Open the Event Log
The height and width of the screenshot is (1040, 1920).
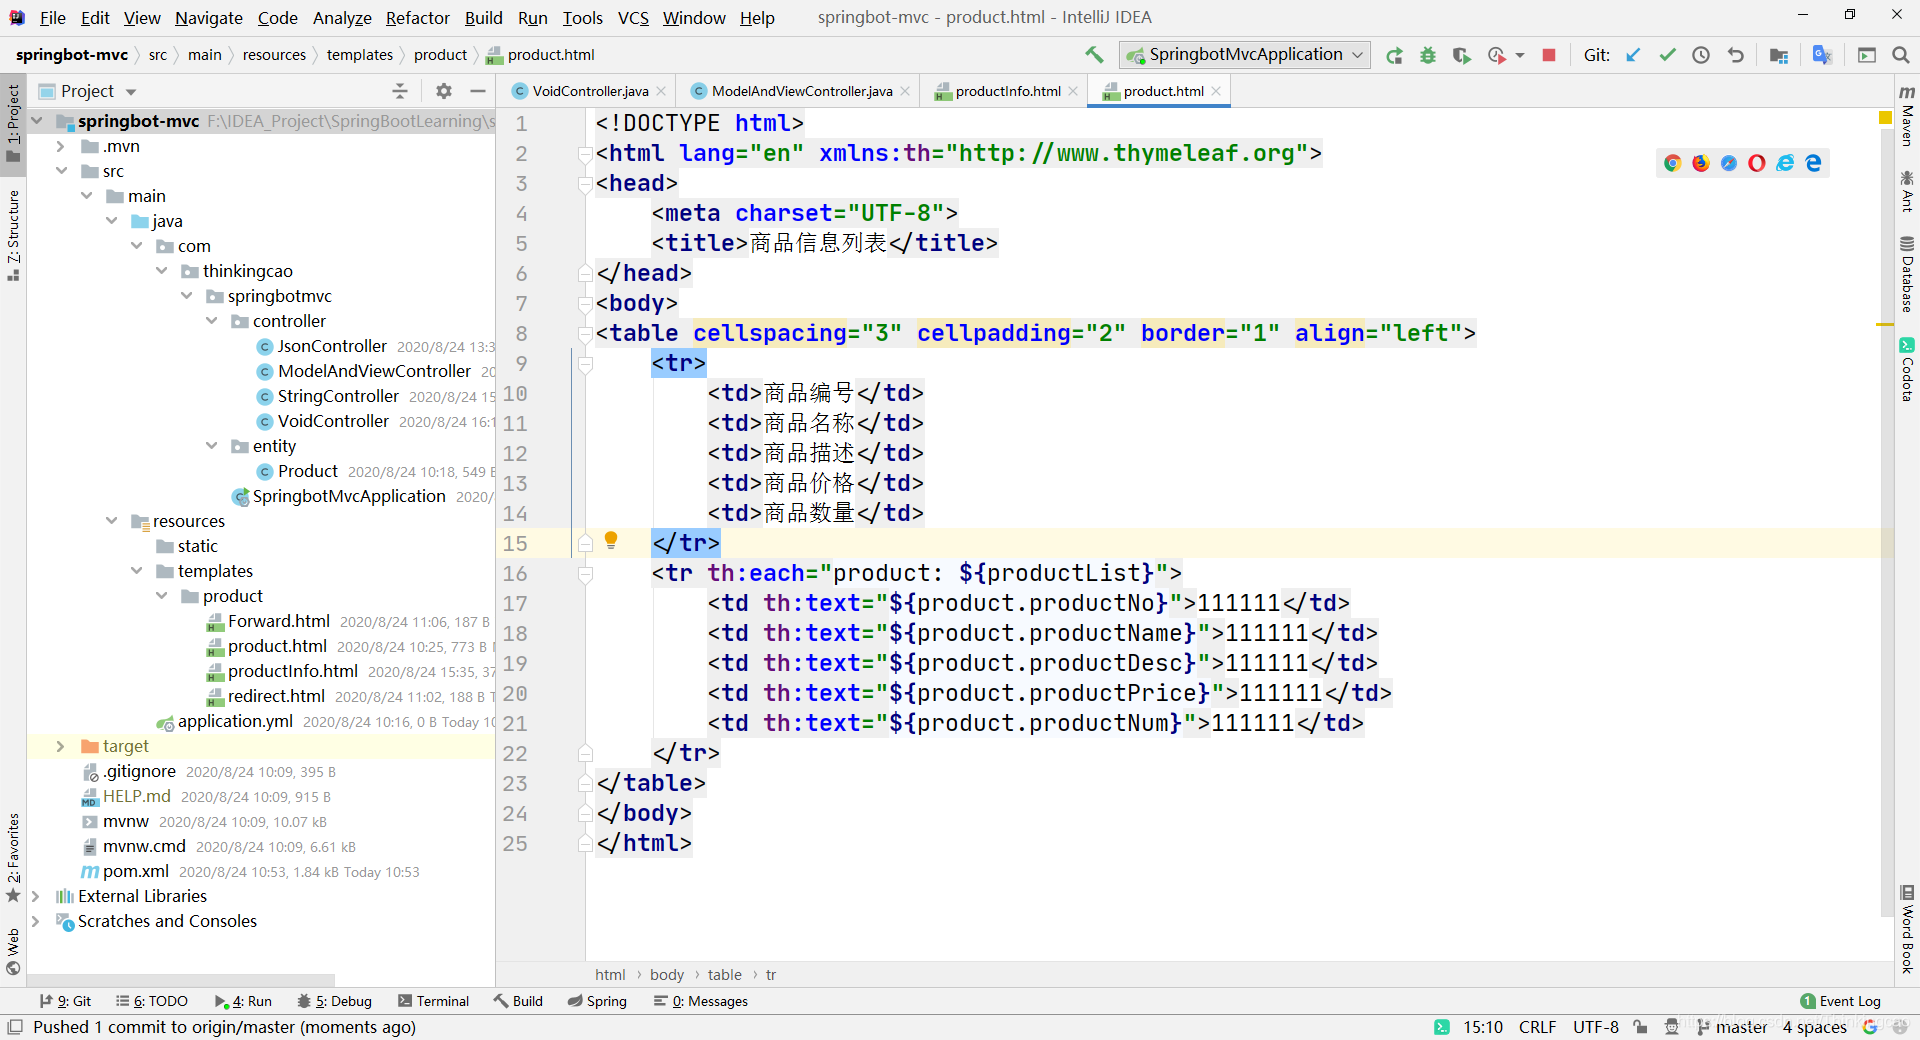pos(1840,1001)
